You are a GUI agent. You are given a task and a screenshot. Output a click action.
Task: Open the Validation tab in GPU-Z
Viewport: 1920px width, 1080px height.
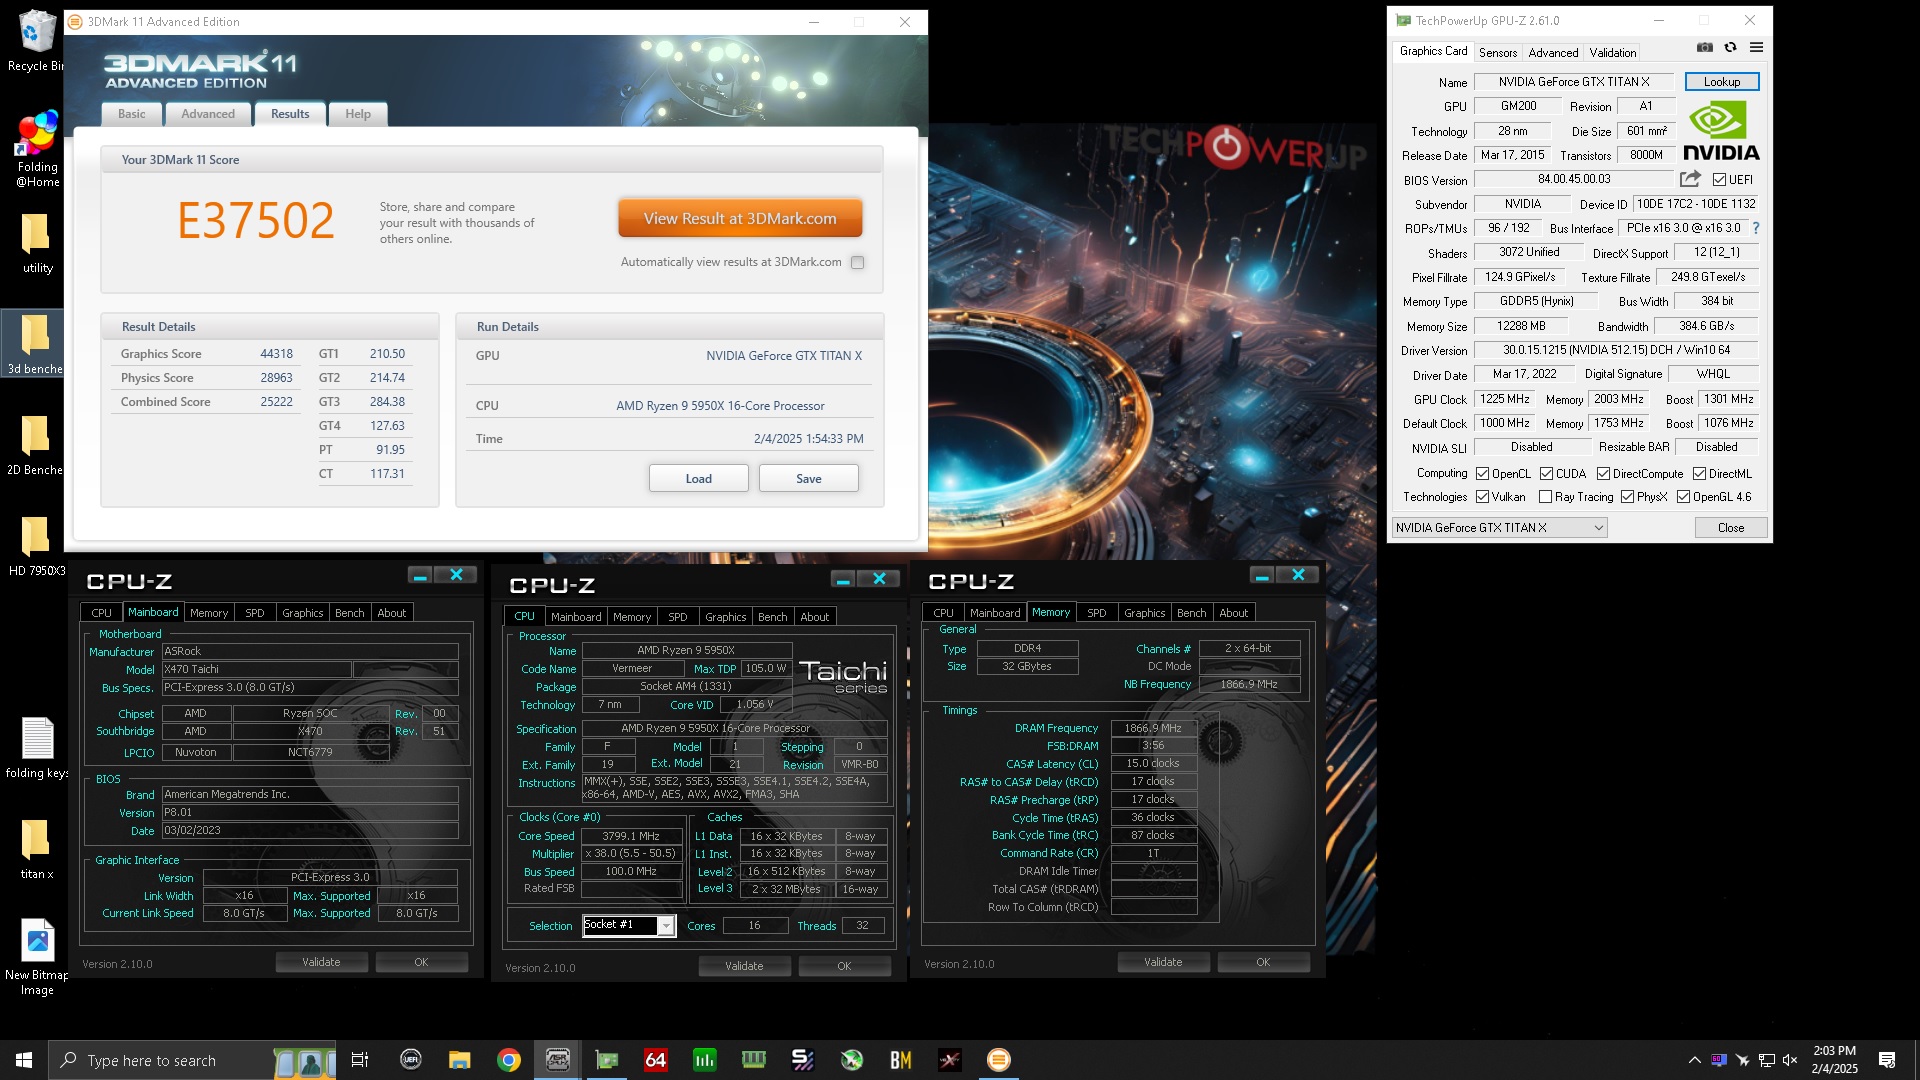click(x=1612, y=53)
